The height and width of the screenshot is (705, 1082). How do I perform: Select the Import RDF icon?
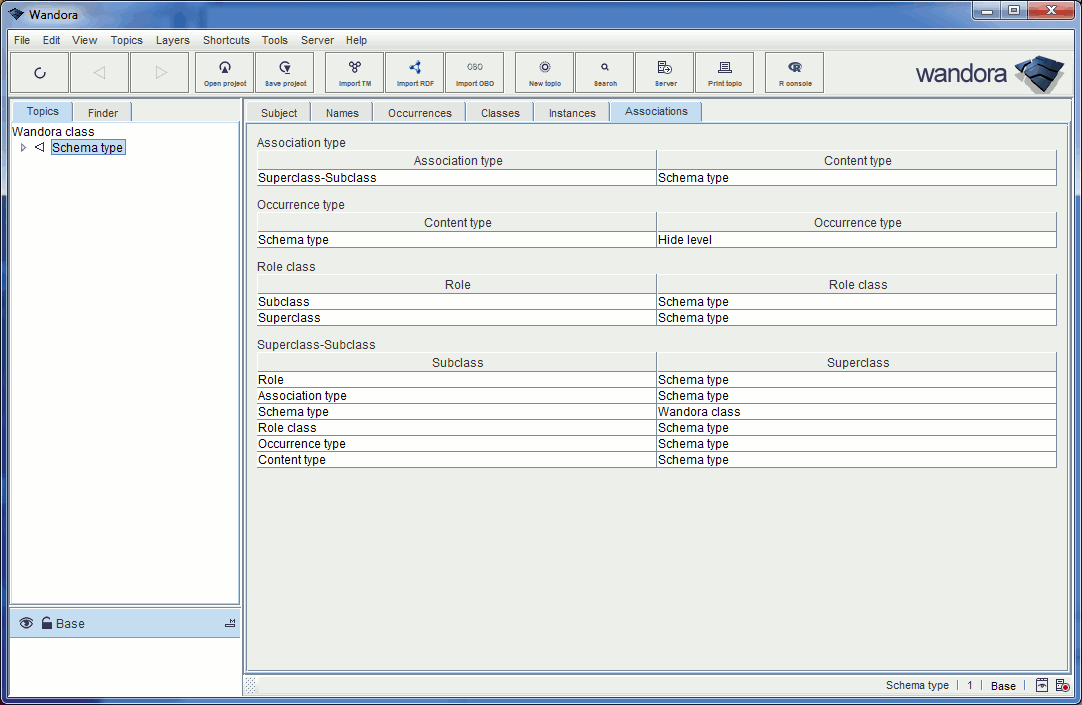tap(414, 72)
